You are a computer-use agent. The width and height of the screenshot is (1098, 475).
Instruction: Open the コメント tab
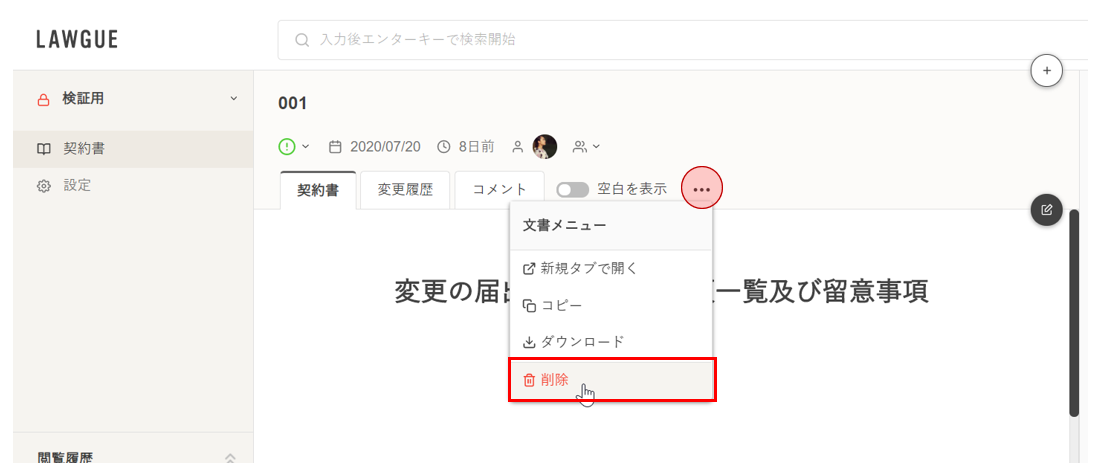coord(499,189)
